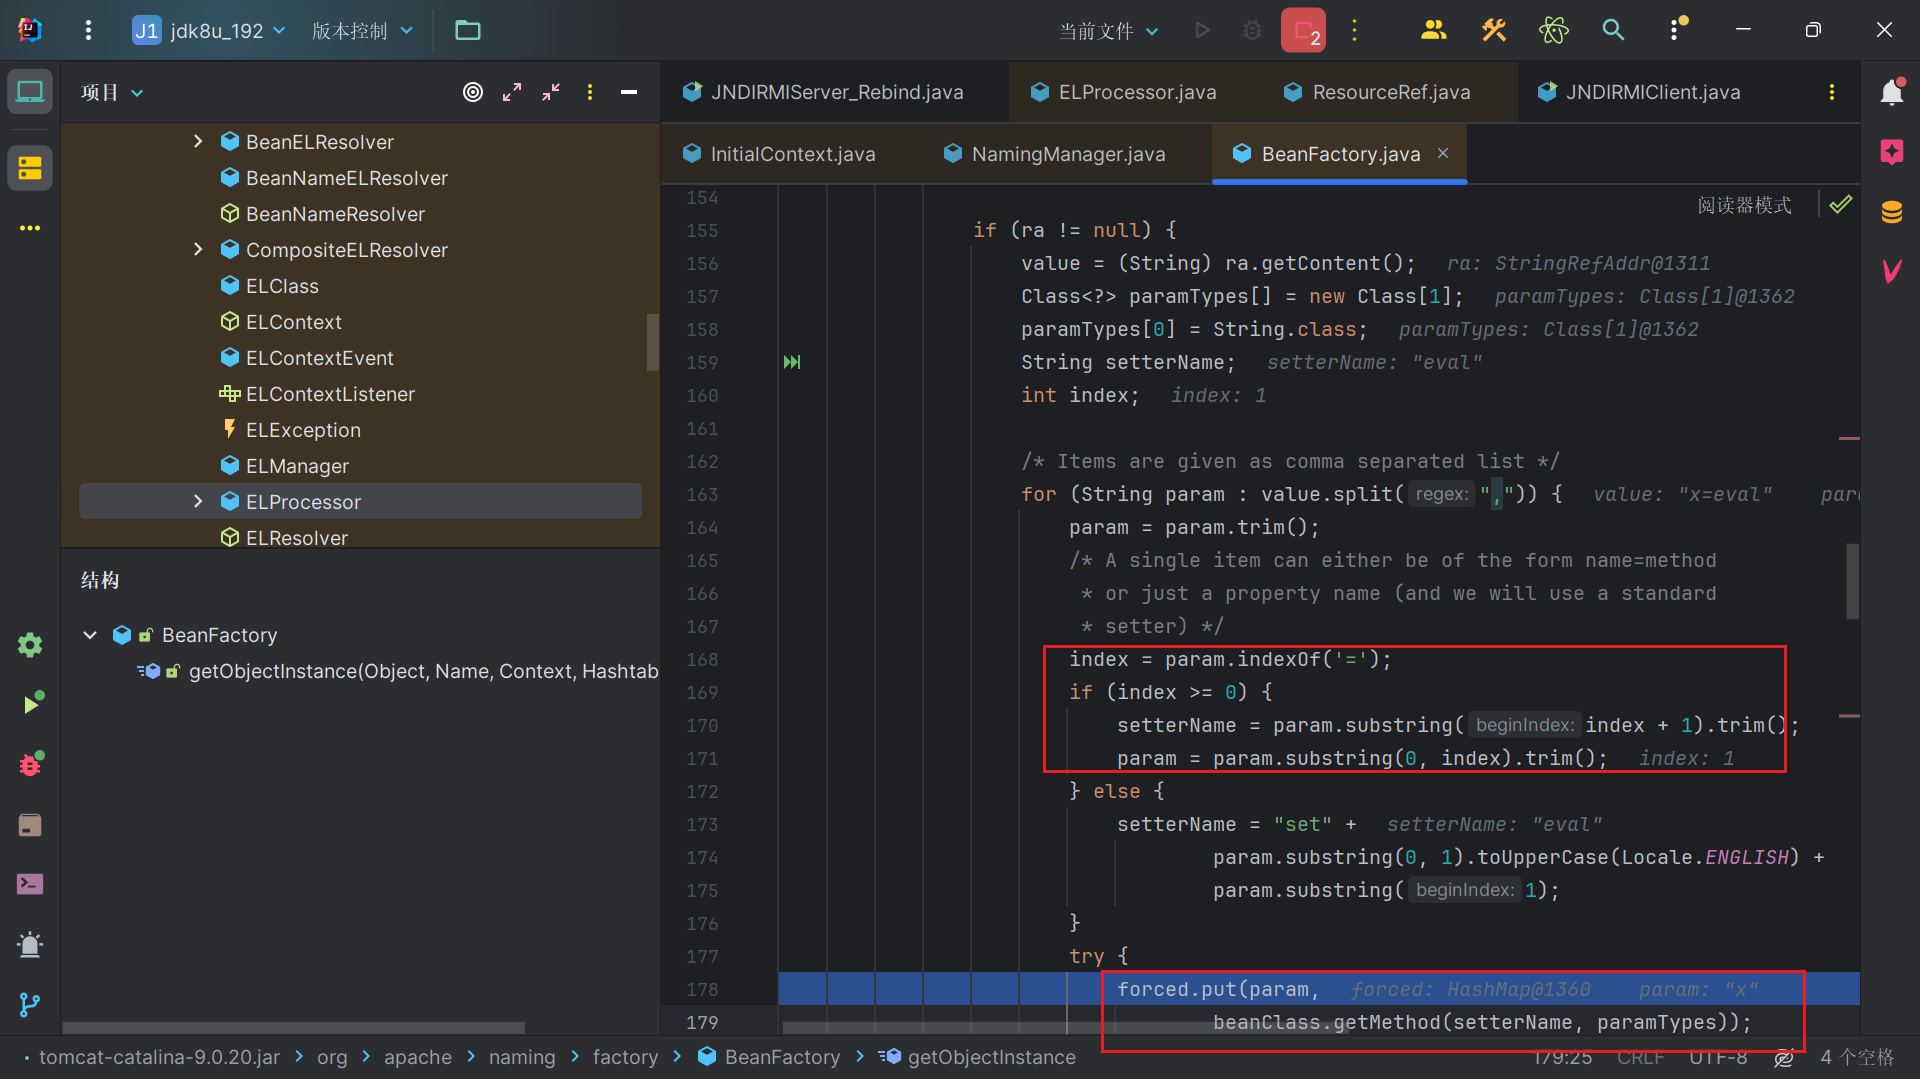Toggle the Project tool window button
Image resolution: width=1920 pixels, height=1079 pixels.
click(30, 92)
